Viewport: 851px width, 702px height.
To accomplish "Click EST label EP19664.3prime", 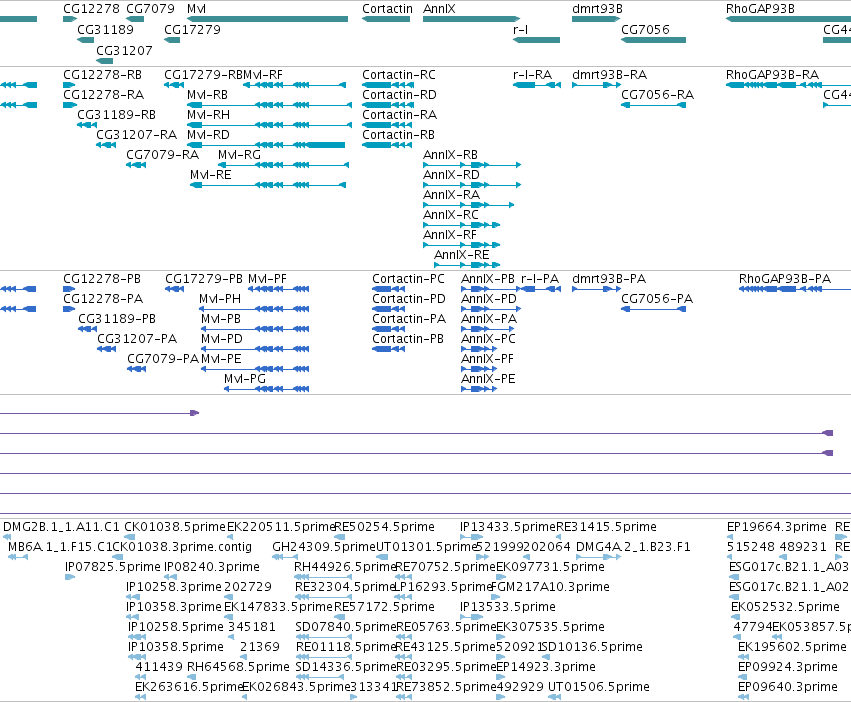I will pyautogui.click(x=777, y=527).
